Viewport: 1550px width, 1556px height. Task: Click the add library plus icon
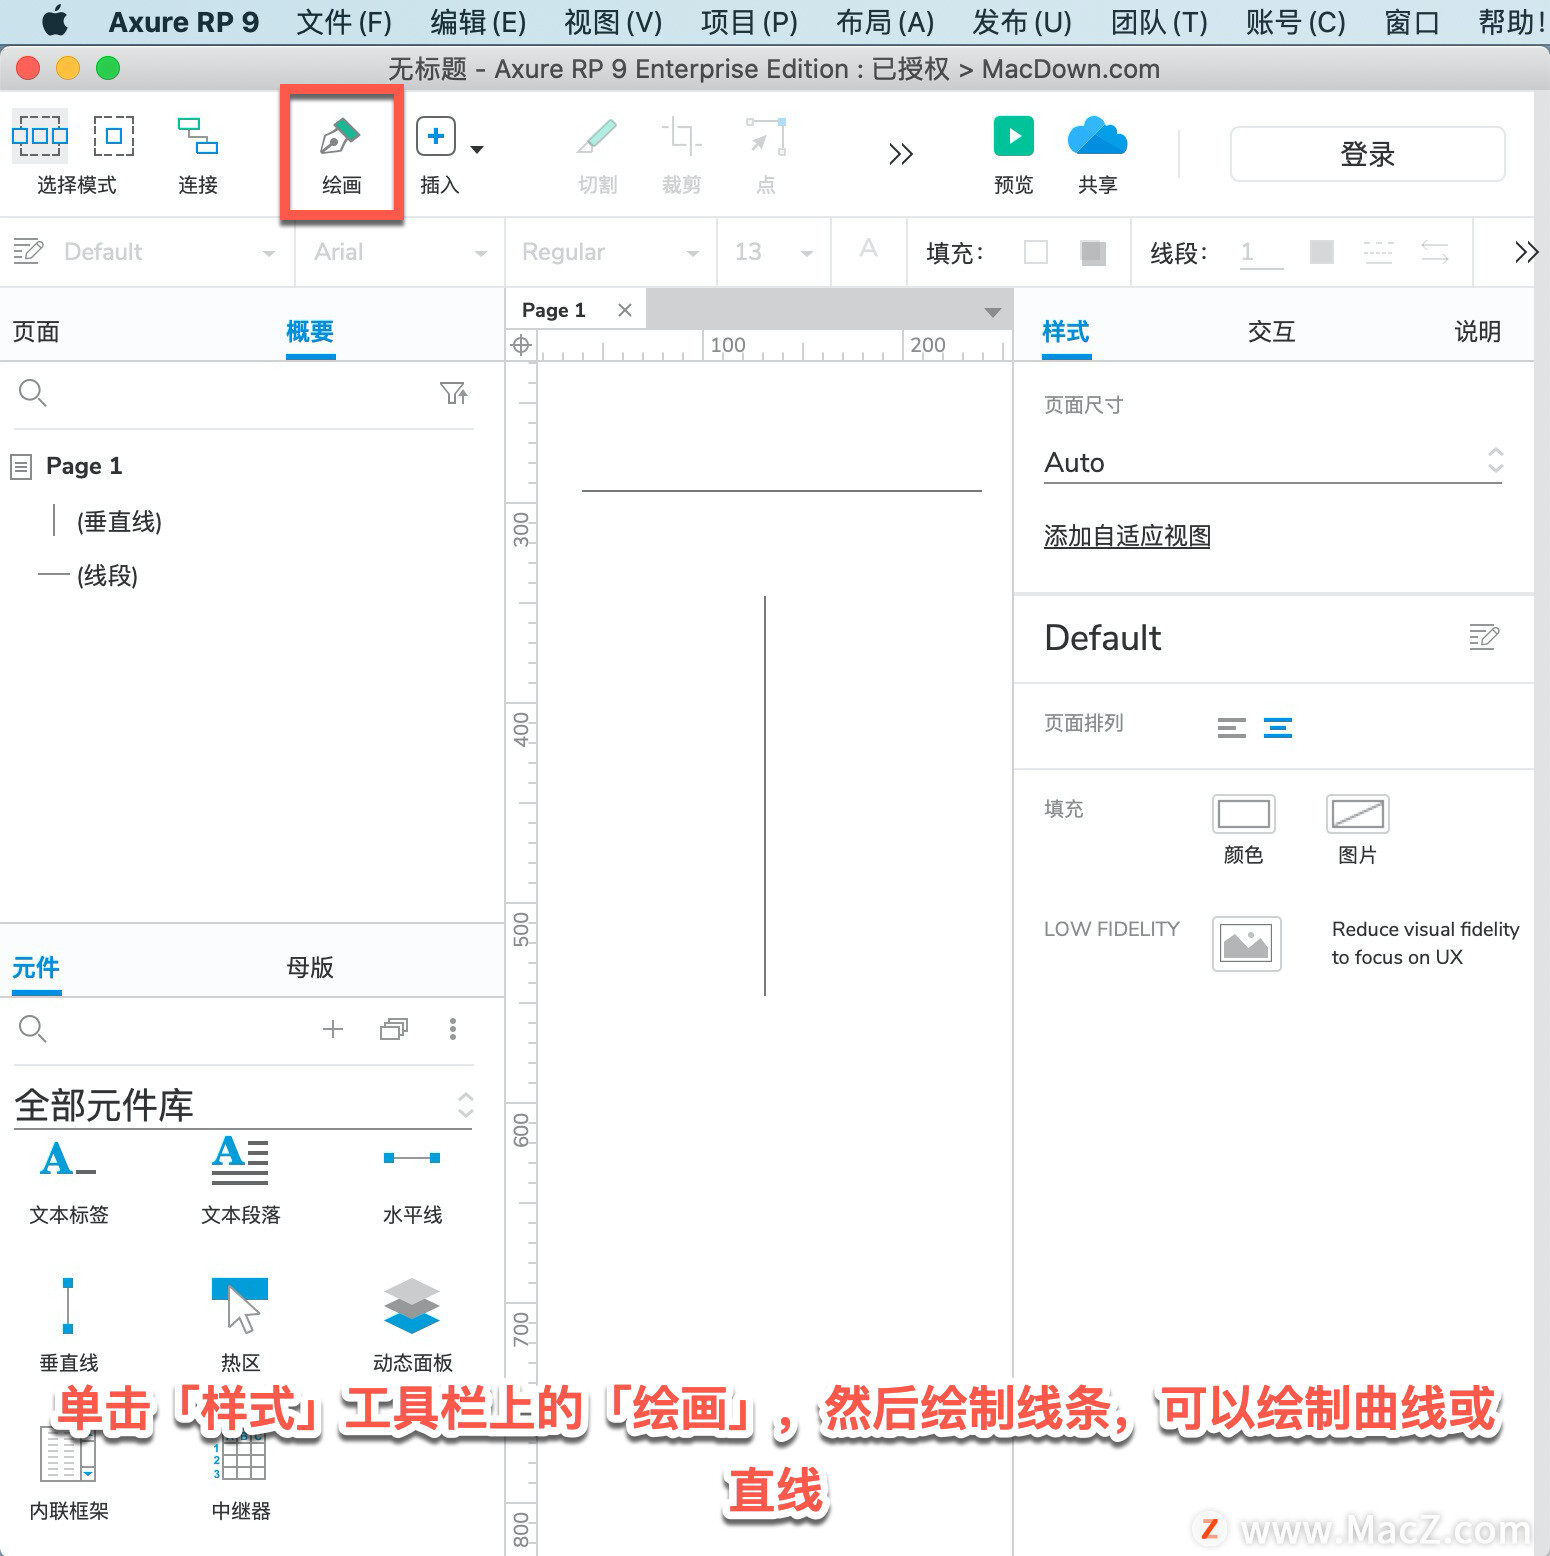coord(333,1029)
